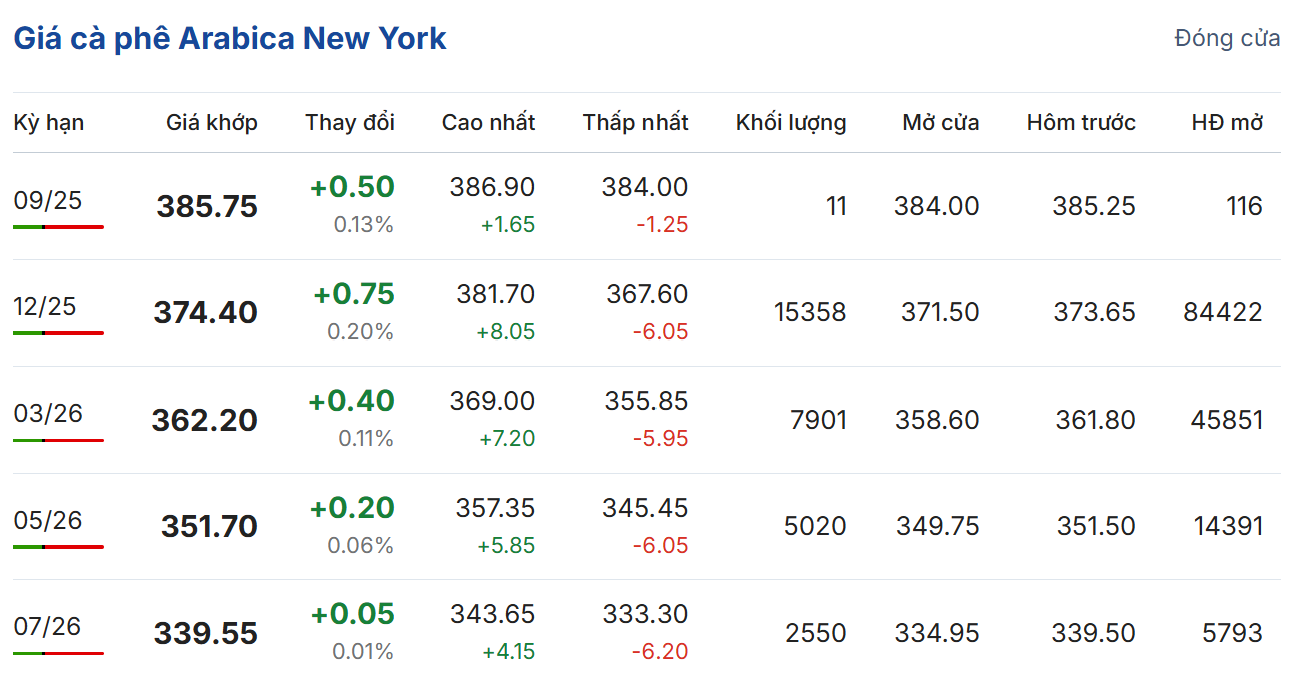Click the Đóng cửa market status label

pos(1226,39)
